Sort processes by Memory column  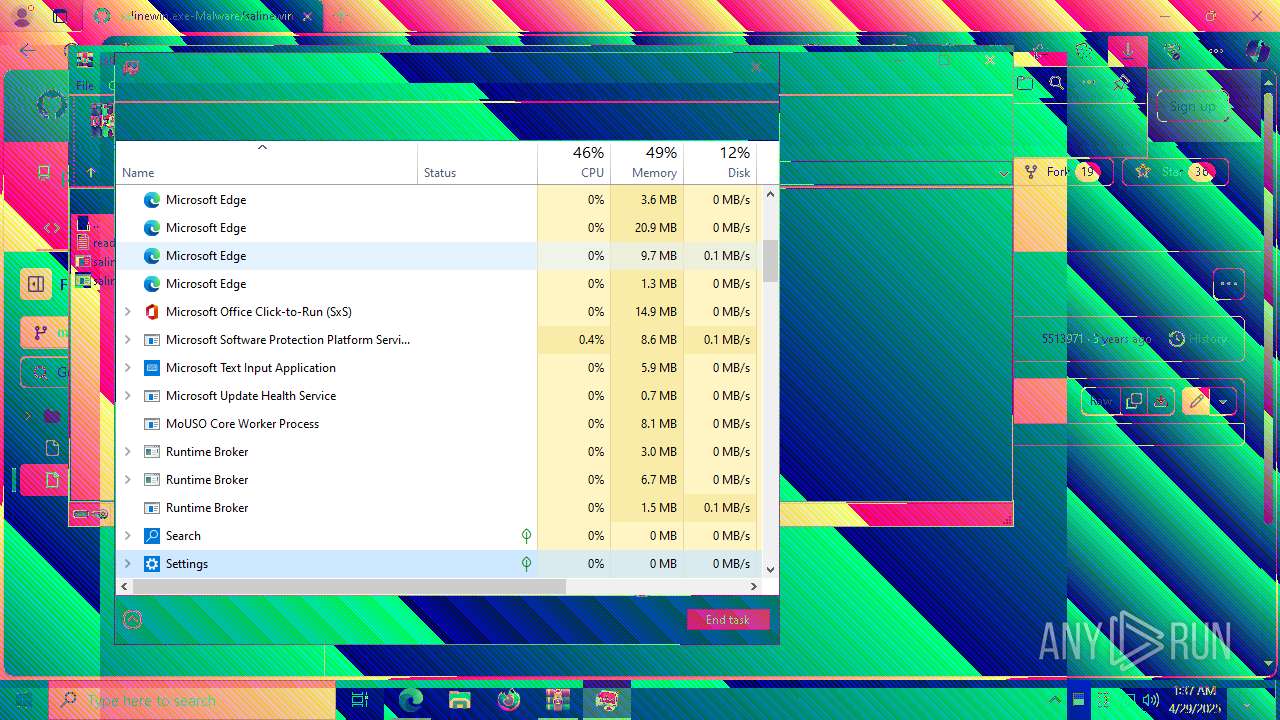pyautogui.click(x=647, y=163)
